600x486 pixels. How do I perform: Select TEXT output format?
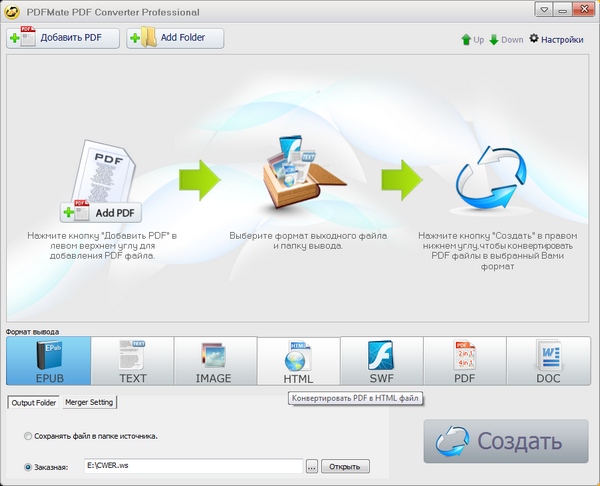click(x=132, y=361)
